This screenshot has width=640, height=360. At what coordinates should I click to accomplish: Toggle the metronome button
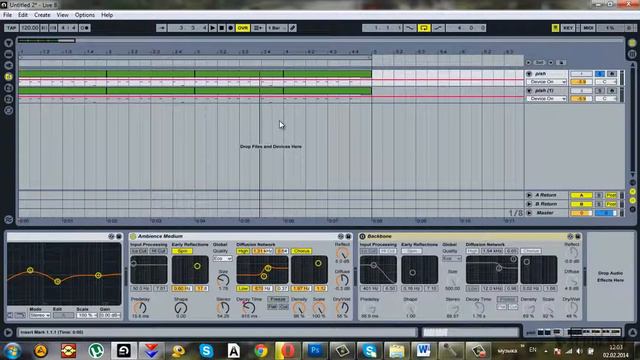pyautogui.click(x=84, y=28)
